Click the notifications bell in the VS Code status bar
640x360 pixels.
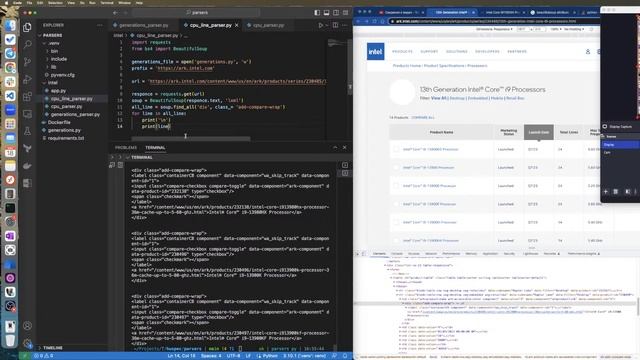(x=345, y=356)
